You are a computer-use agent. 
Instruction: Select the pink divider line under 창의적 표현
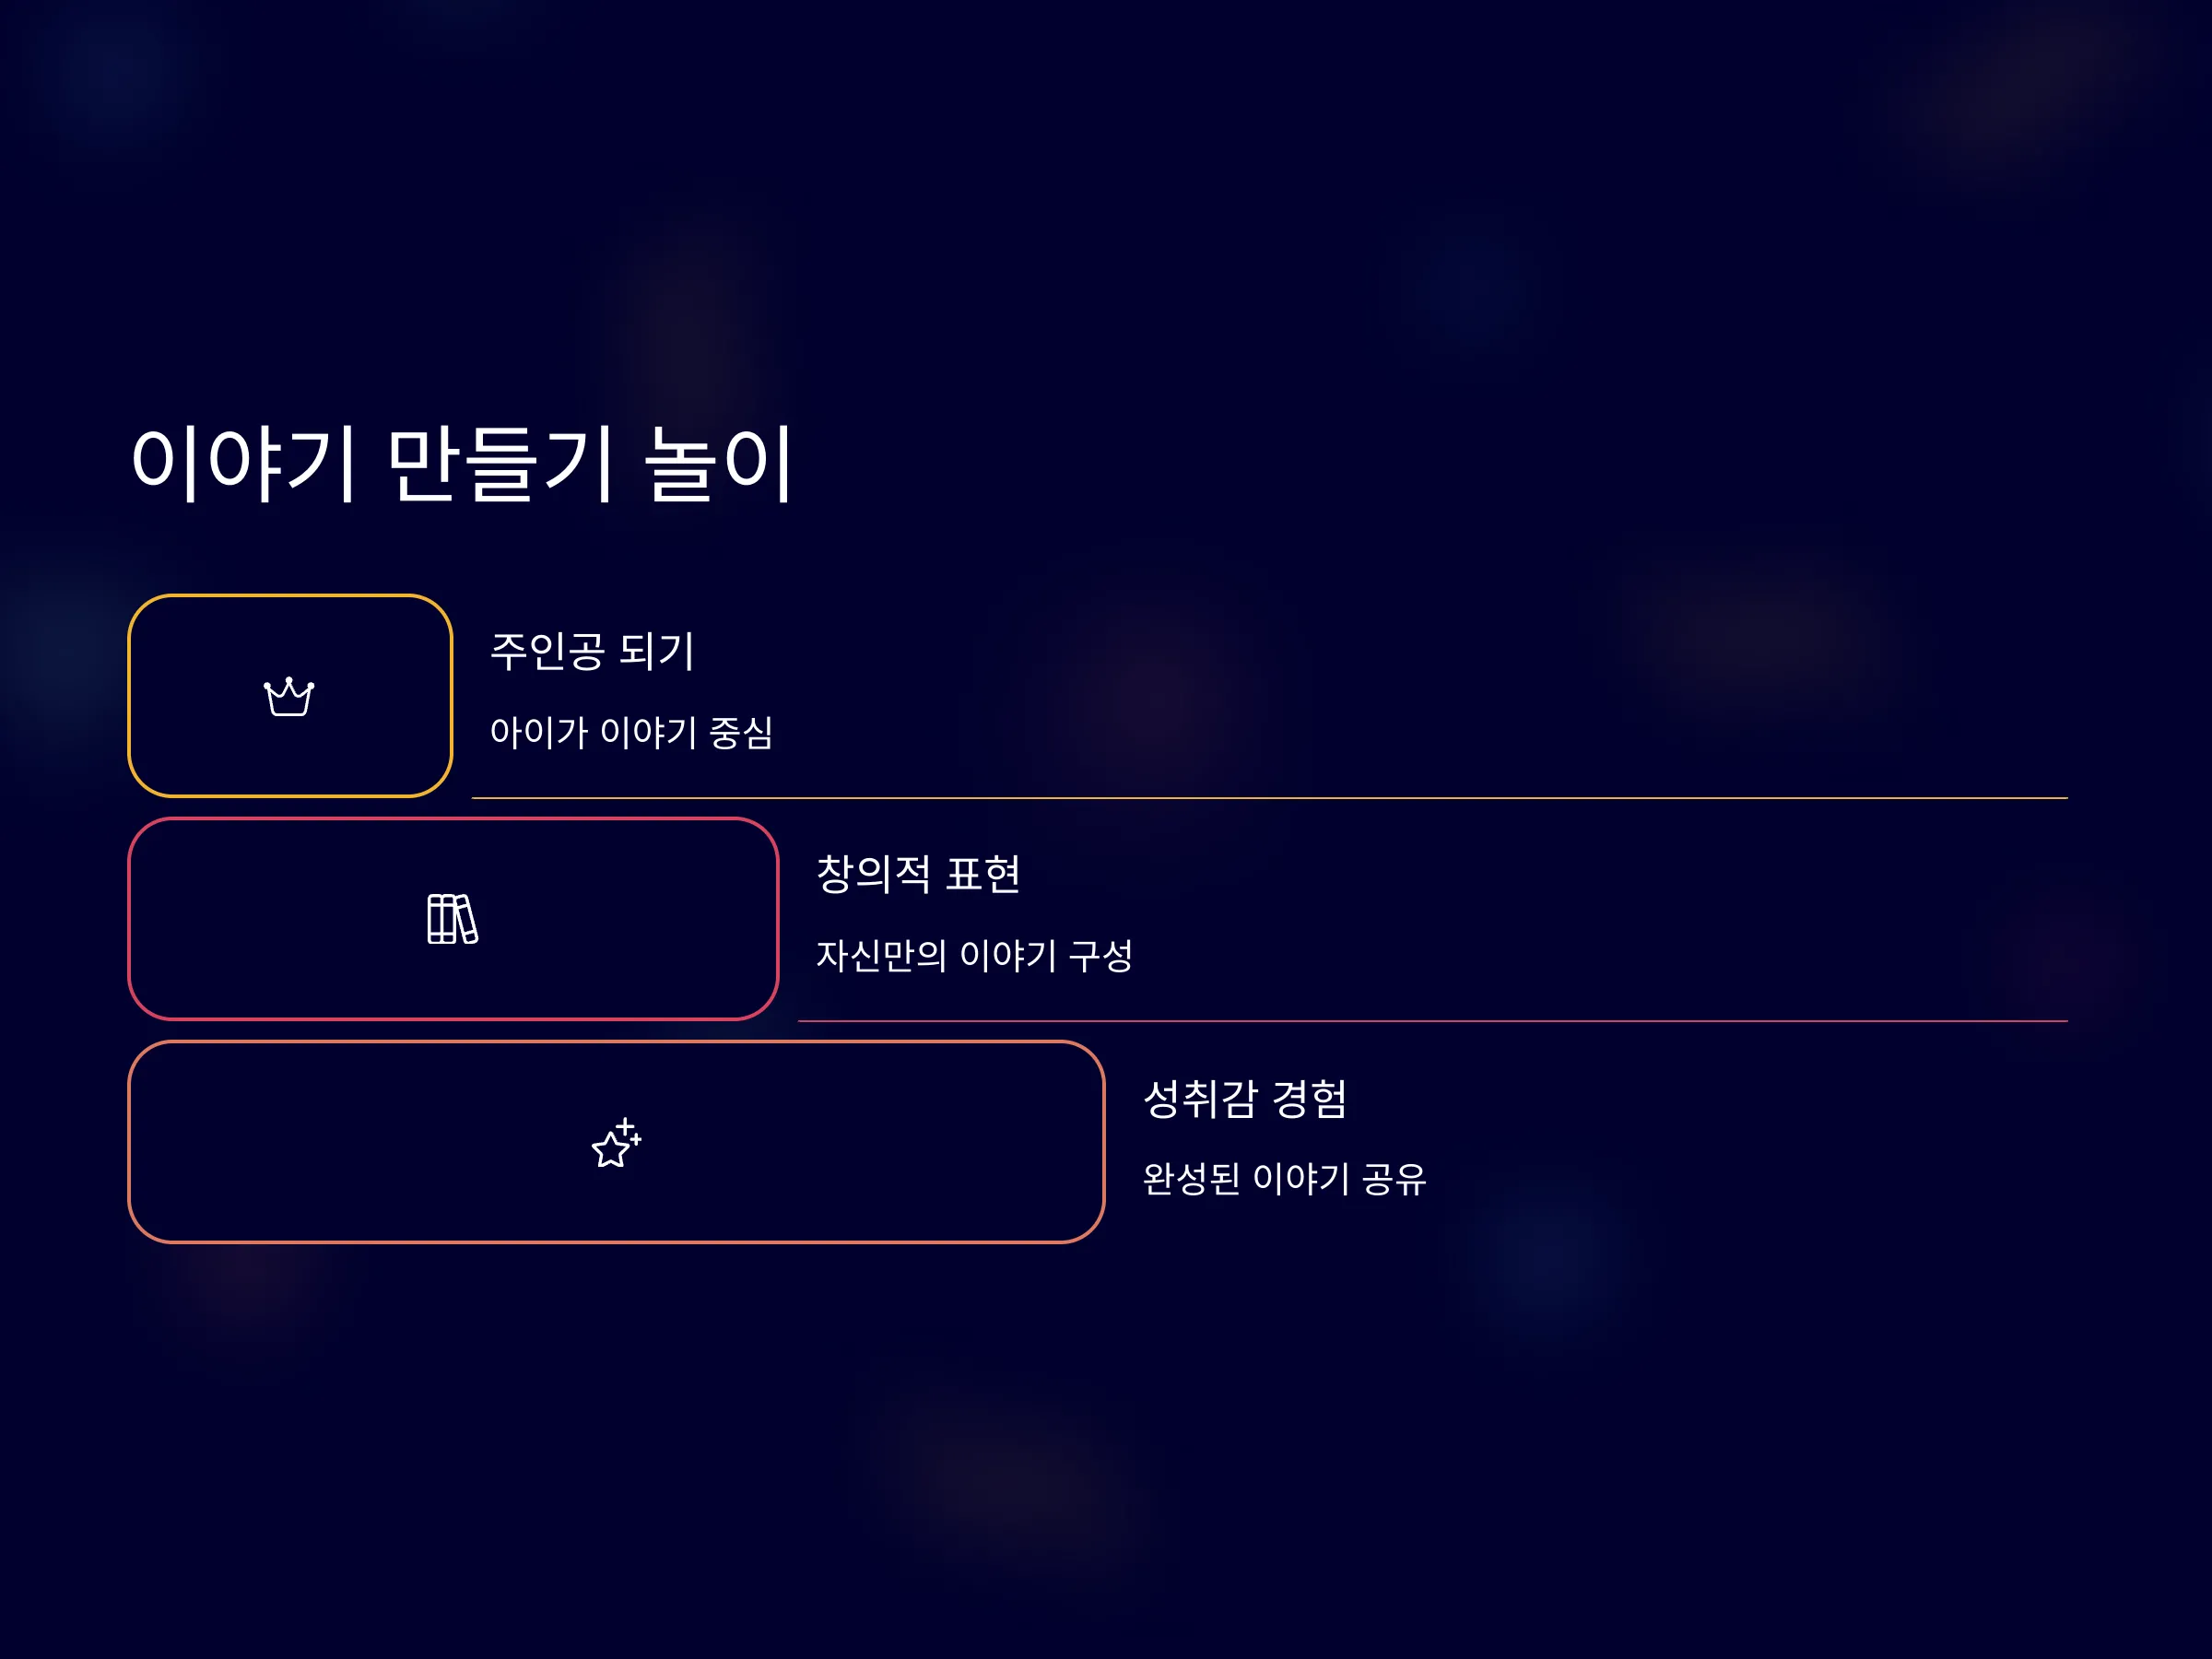1432,1021
